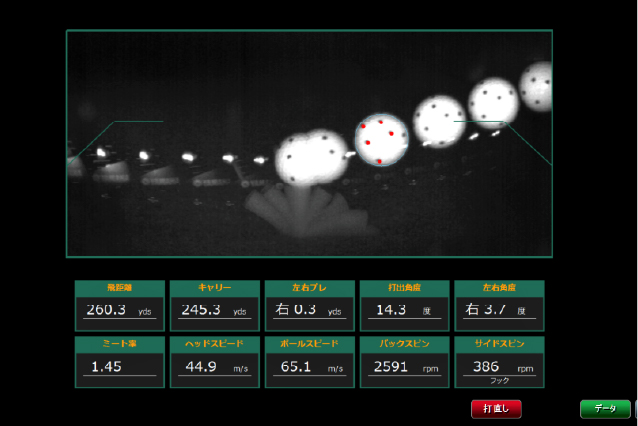Click the ボールスピード 65.1 m/s panel
The width and height of the screenshot is (638, 426).
click(x=308, y=361)
